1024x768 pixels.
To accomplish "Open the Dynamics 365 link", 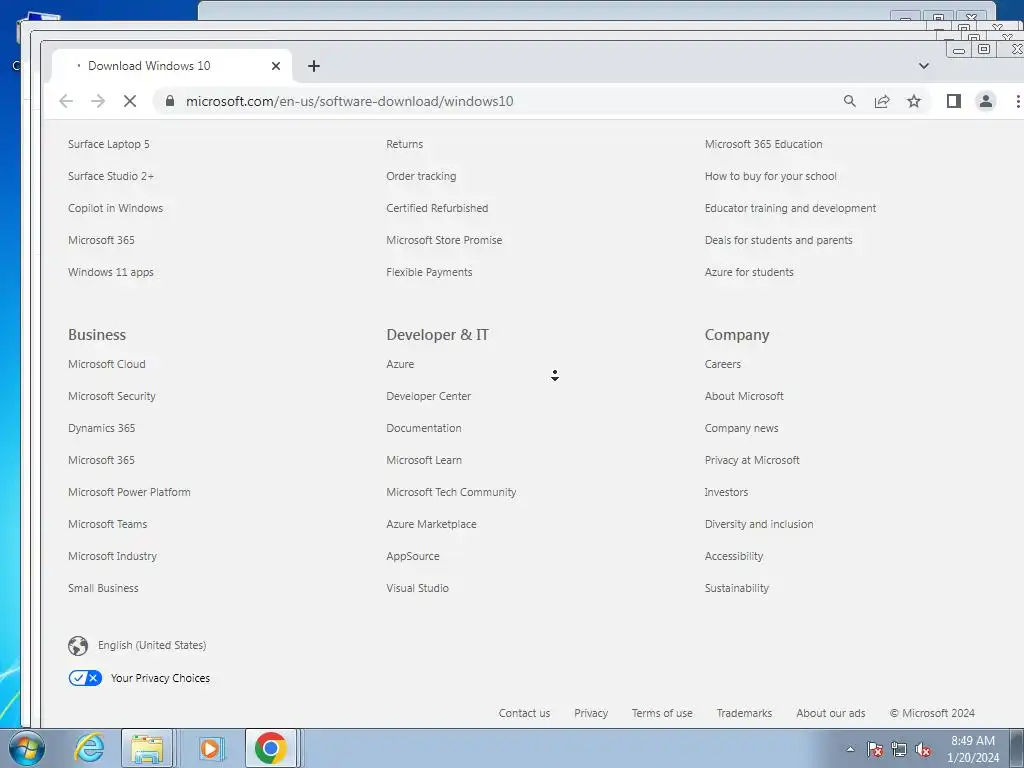I will pyautogui.click(x=101, y=428).
